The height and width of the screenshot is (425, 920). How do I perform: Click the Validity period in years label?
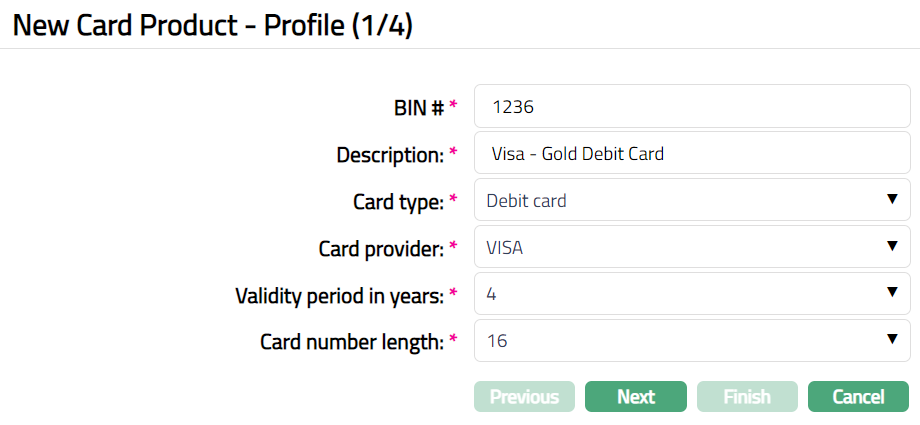point(339,296)
